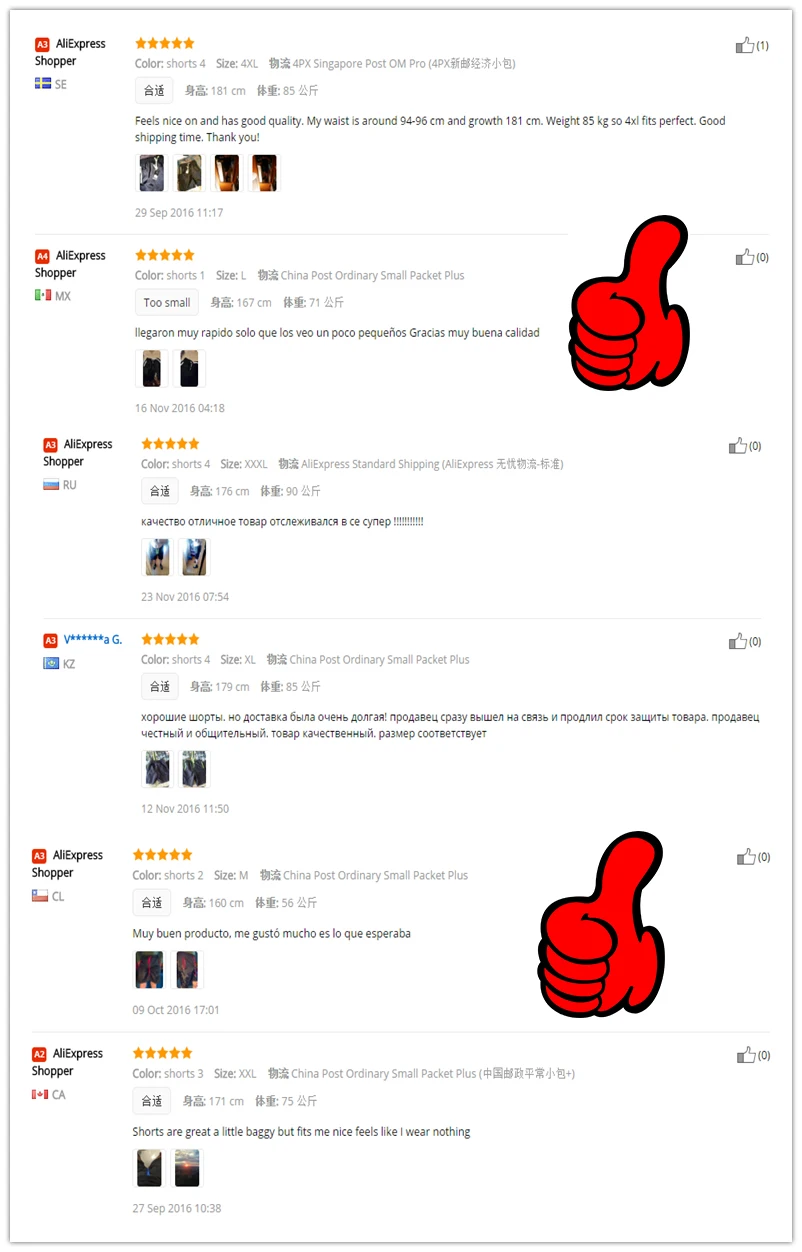Like the CL shopper's review
Screen dimensions: 802x1252
(747, 857)
